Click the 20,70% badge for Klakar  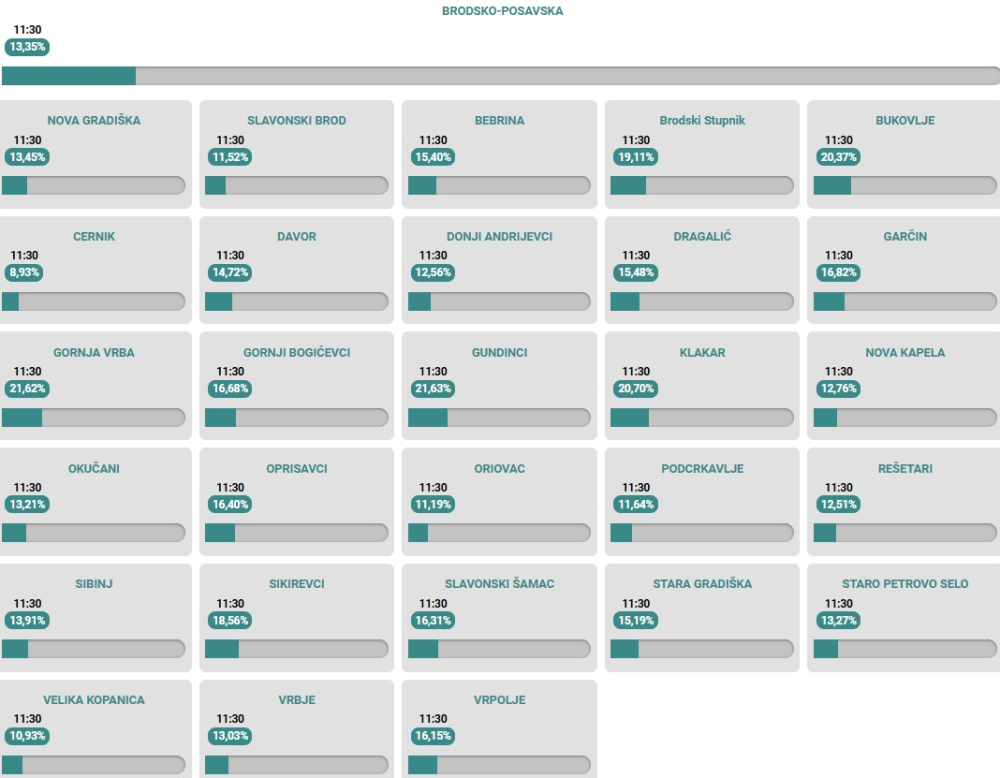(x=636, y=388)
